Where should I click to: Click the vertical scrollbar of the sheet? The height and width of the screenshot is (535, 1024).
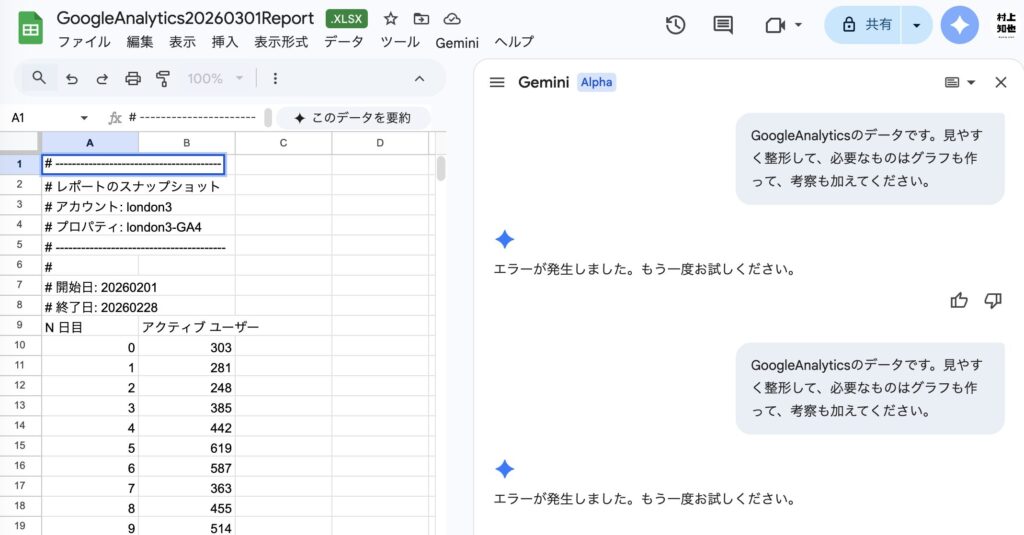[441, 170]
